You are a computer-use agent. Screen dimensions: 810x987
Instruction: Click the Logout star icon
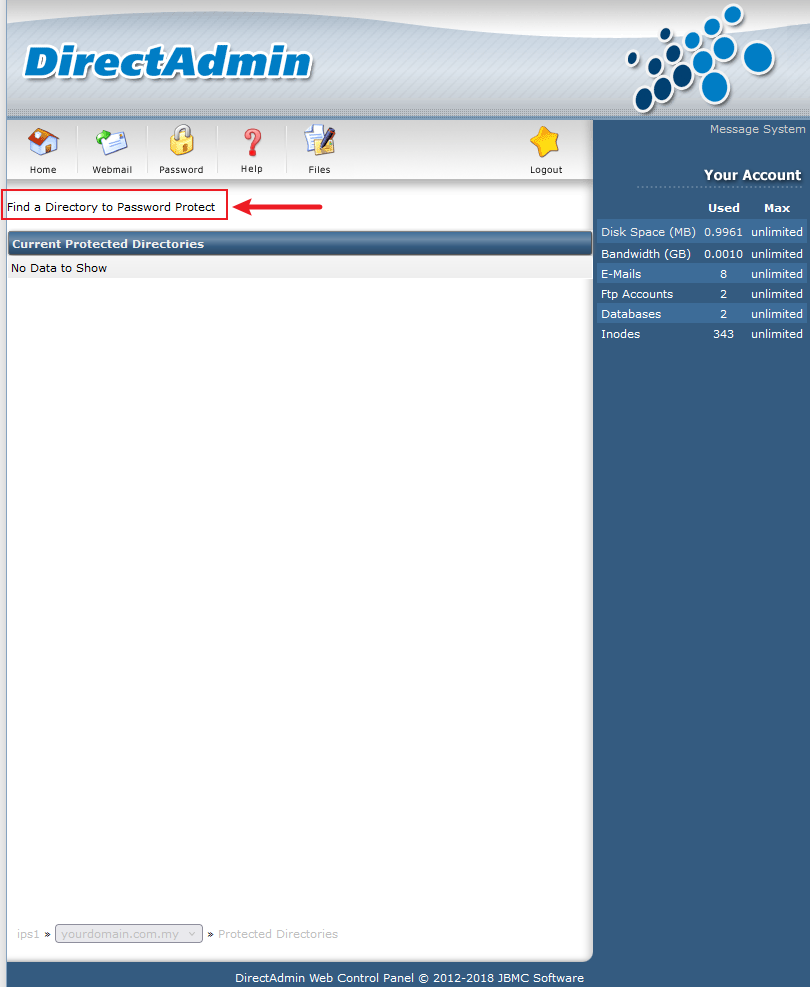tap(545, 142)
